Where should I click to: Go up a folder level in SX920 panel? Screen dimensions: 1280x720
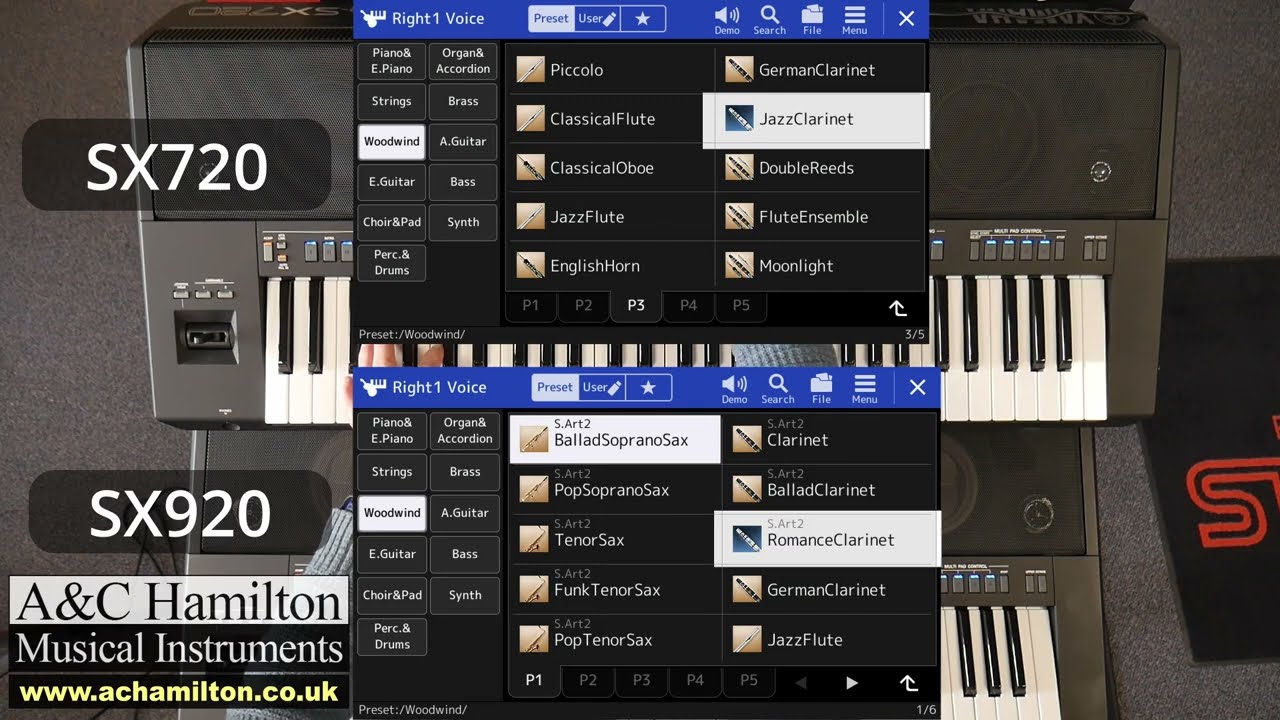(x=908, y=682)
